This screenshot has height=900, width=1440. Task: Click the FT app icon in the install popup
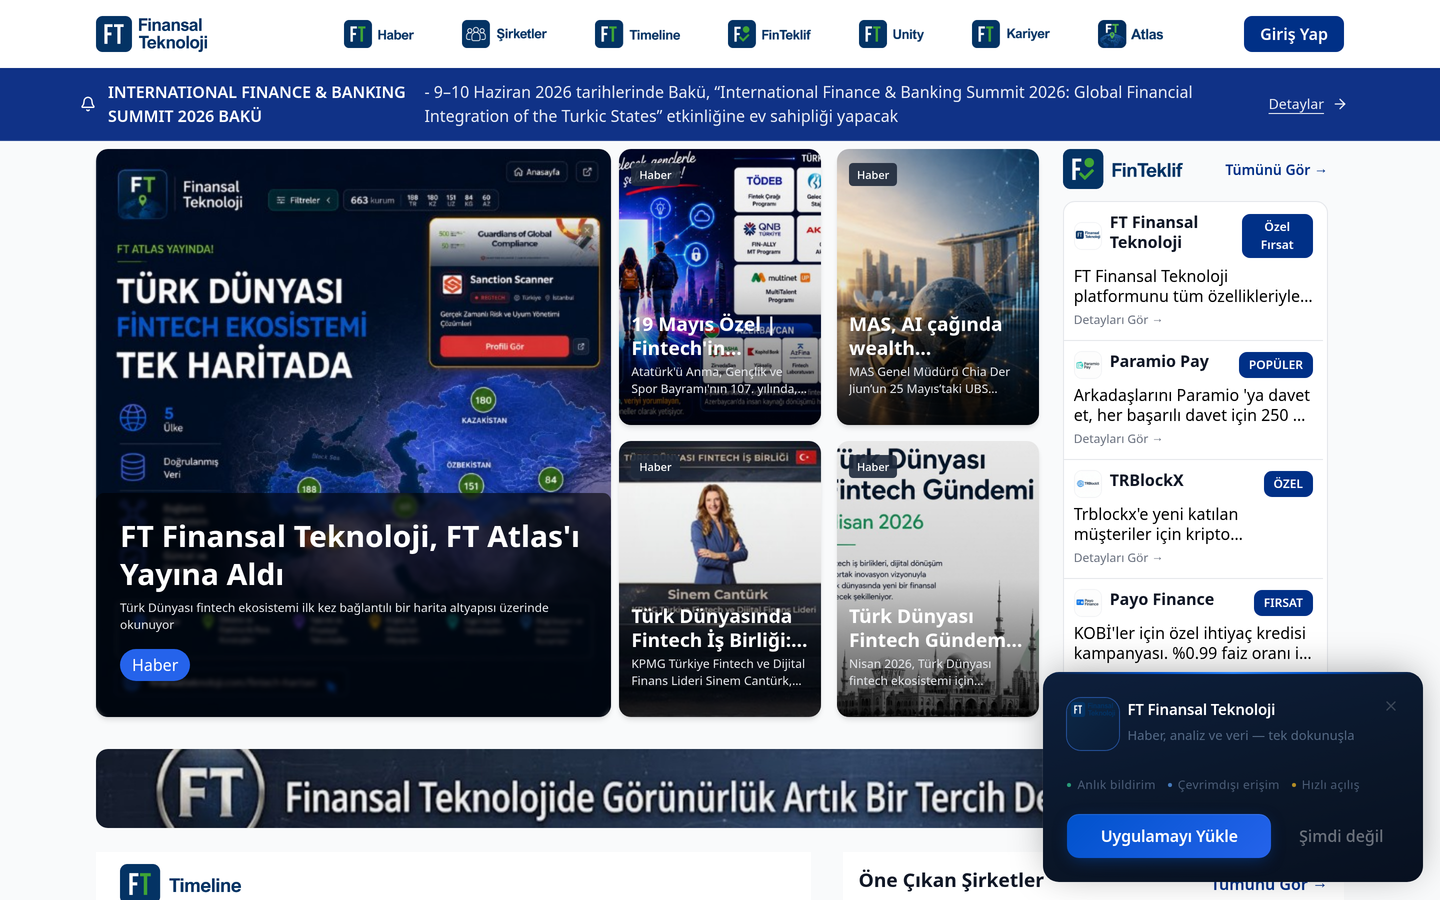(x=1093, y=724)
